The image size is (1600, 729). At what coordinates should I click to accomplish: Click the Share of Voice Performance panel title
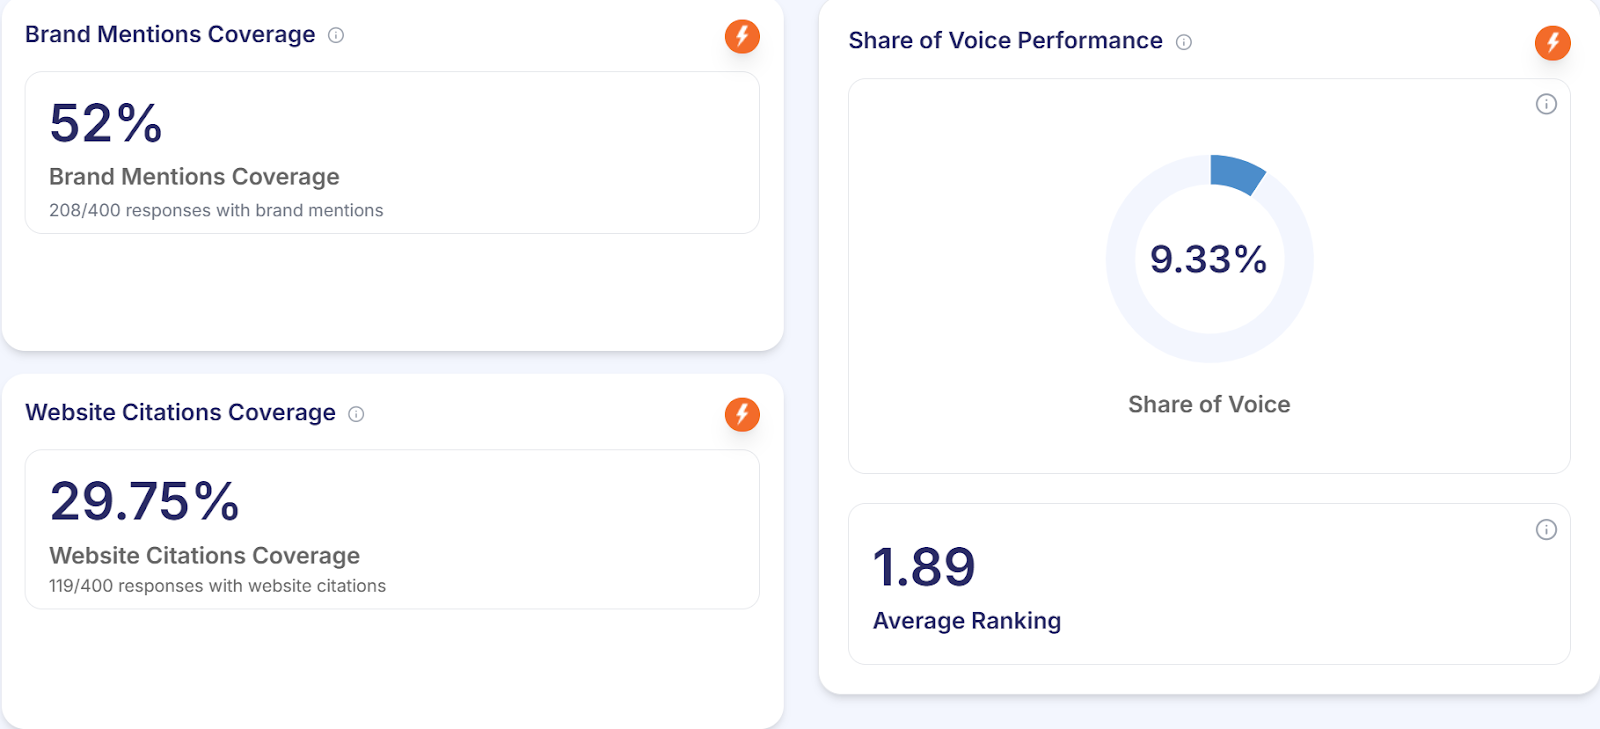pyautogui.click(x=1005, y=41)
